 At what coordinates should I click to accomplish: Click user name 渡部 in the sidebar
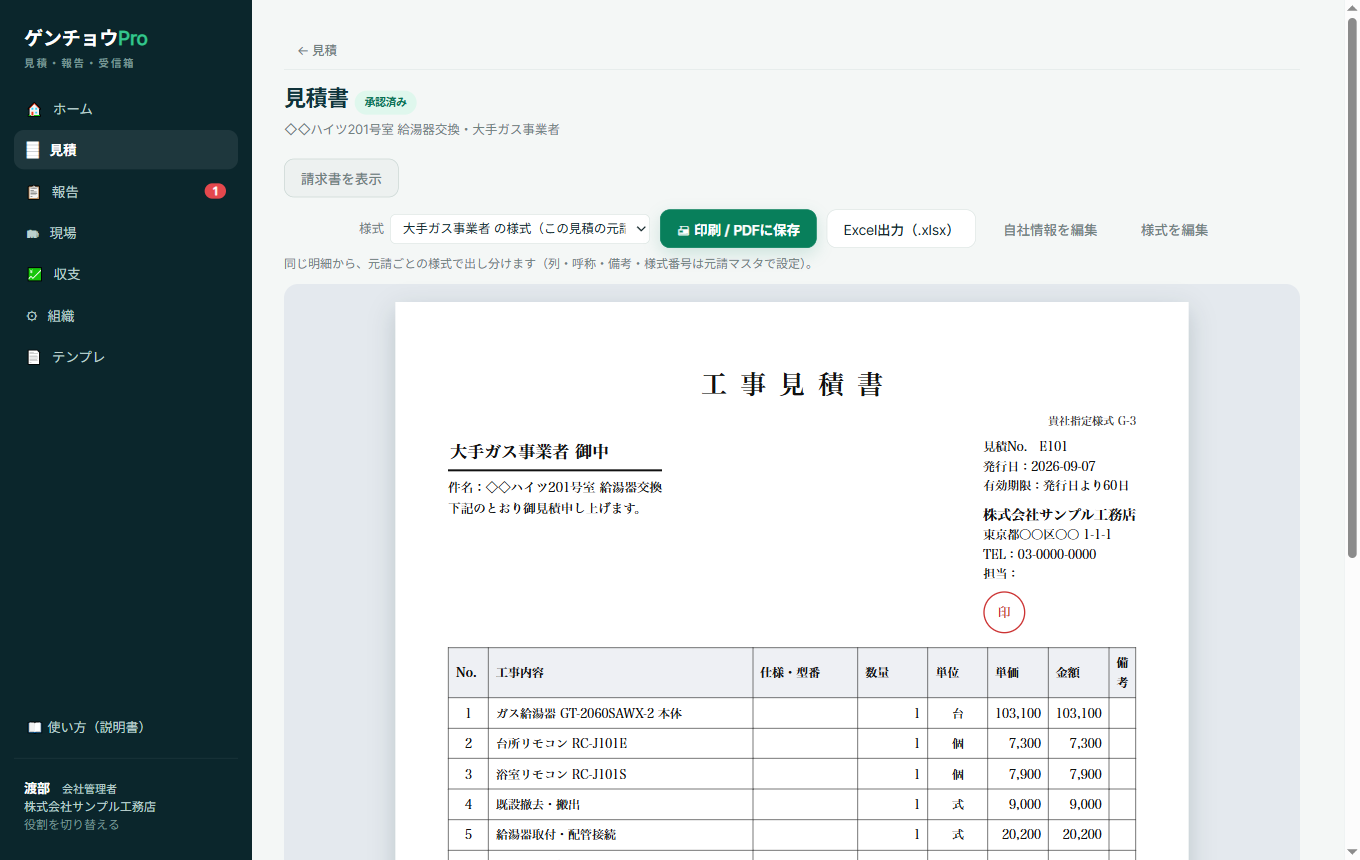(37, 788)
